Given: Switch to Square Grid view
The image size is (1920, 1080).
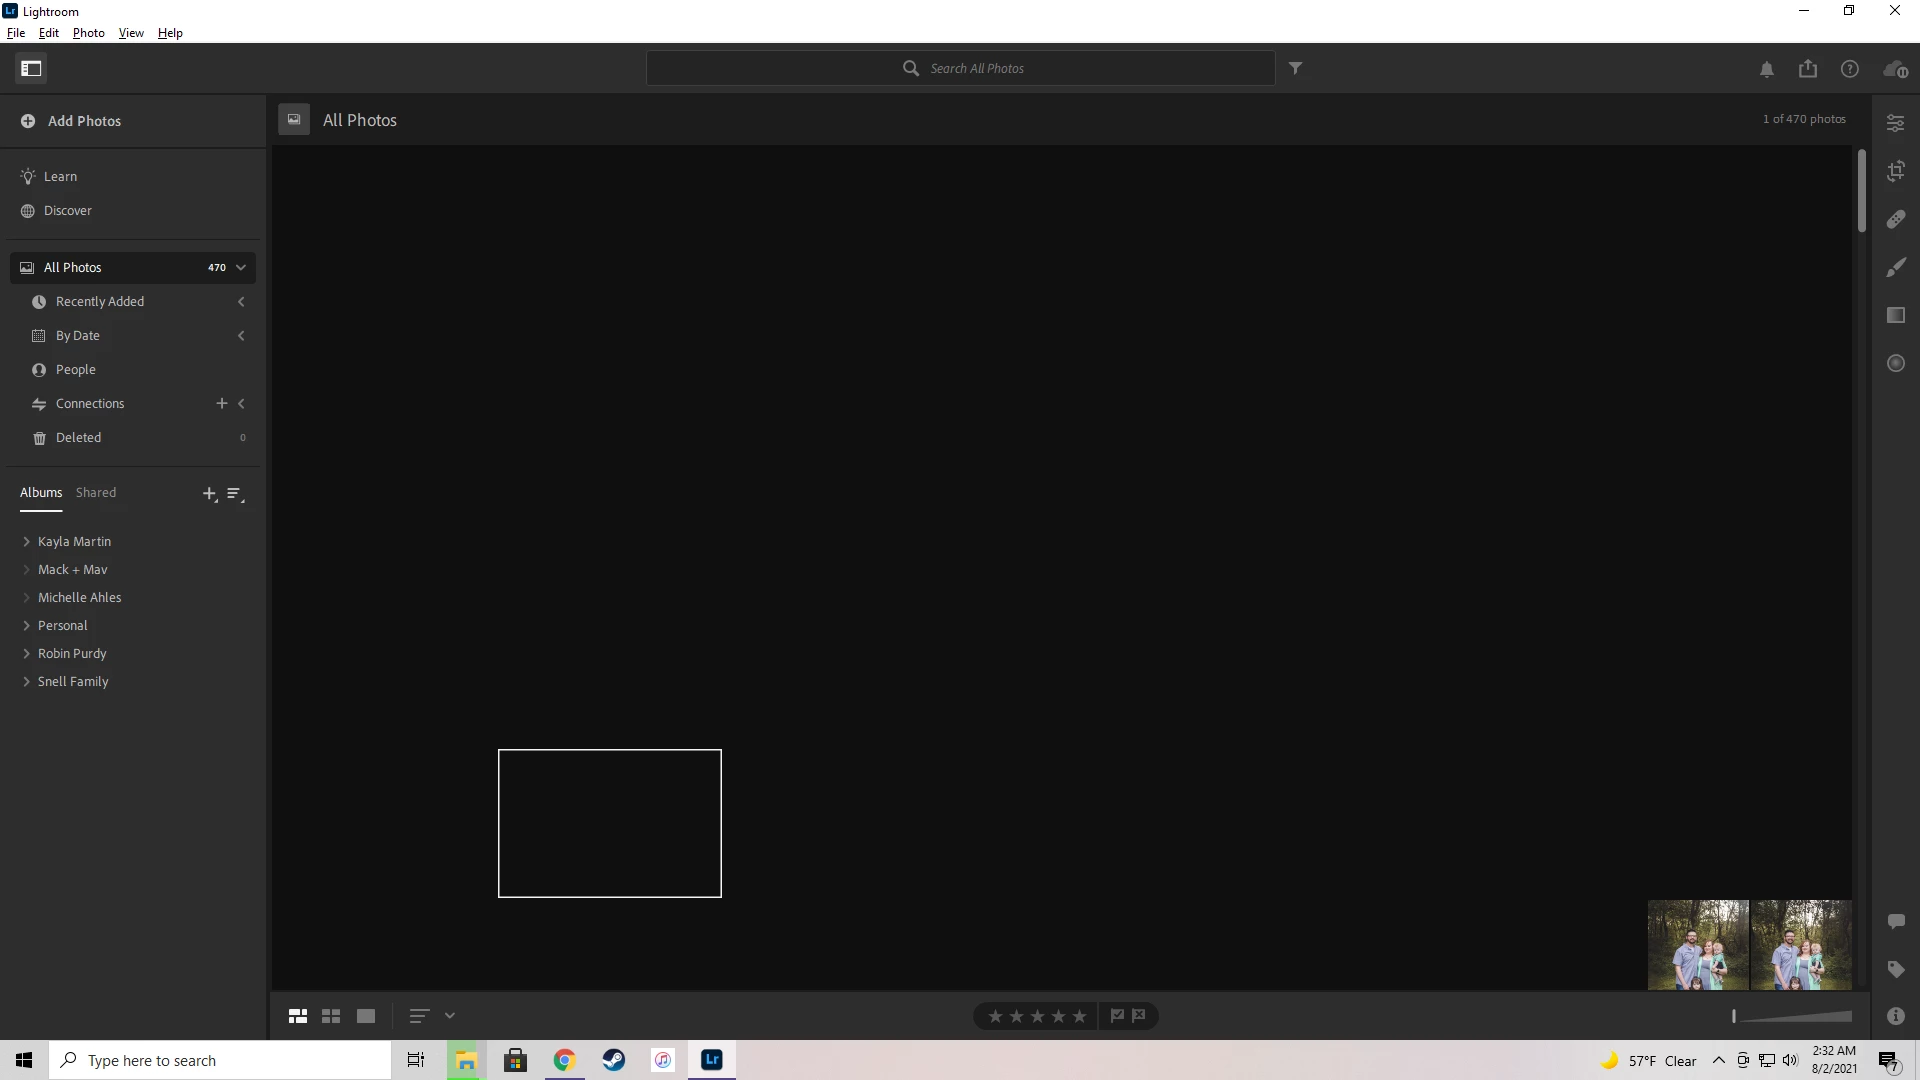Looking at the screenshot, I should (331, 1016).
